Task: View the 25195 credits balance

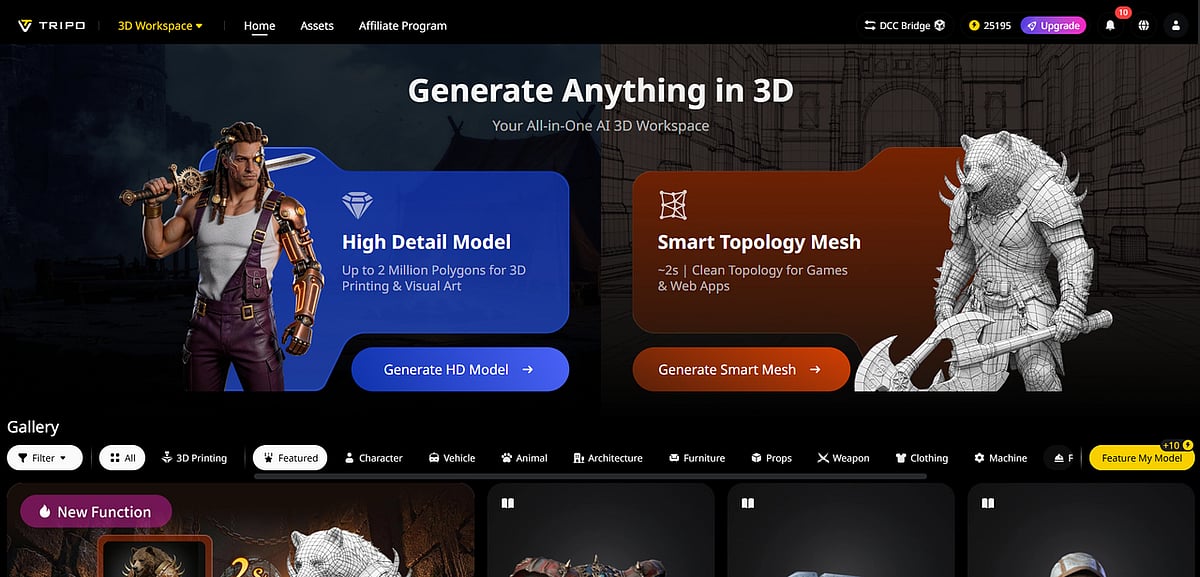Action: [x=989, y=25]
